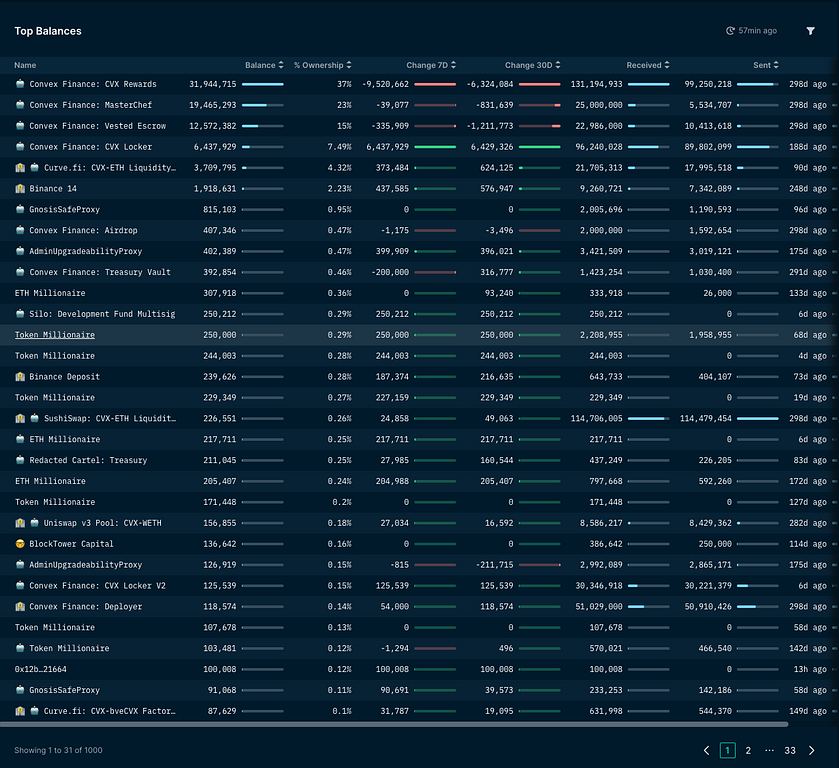Jump to last page 33
839x768 pixels.
tap(790, 750)
